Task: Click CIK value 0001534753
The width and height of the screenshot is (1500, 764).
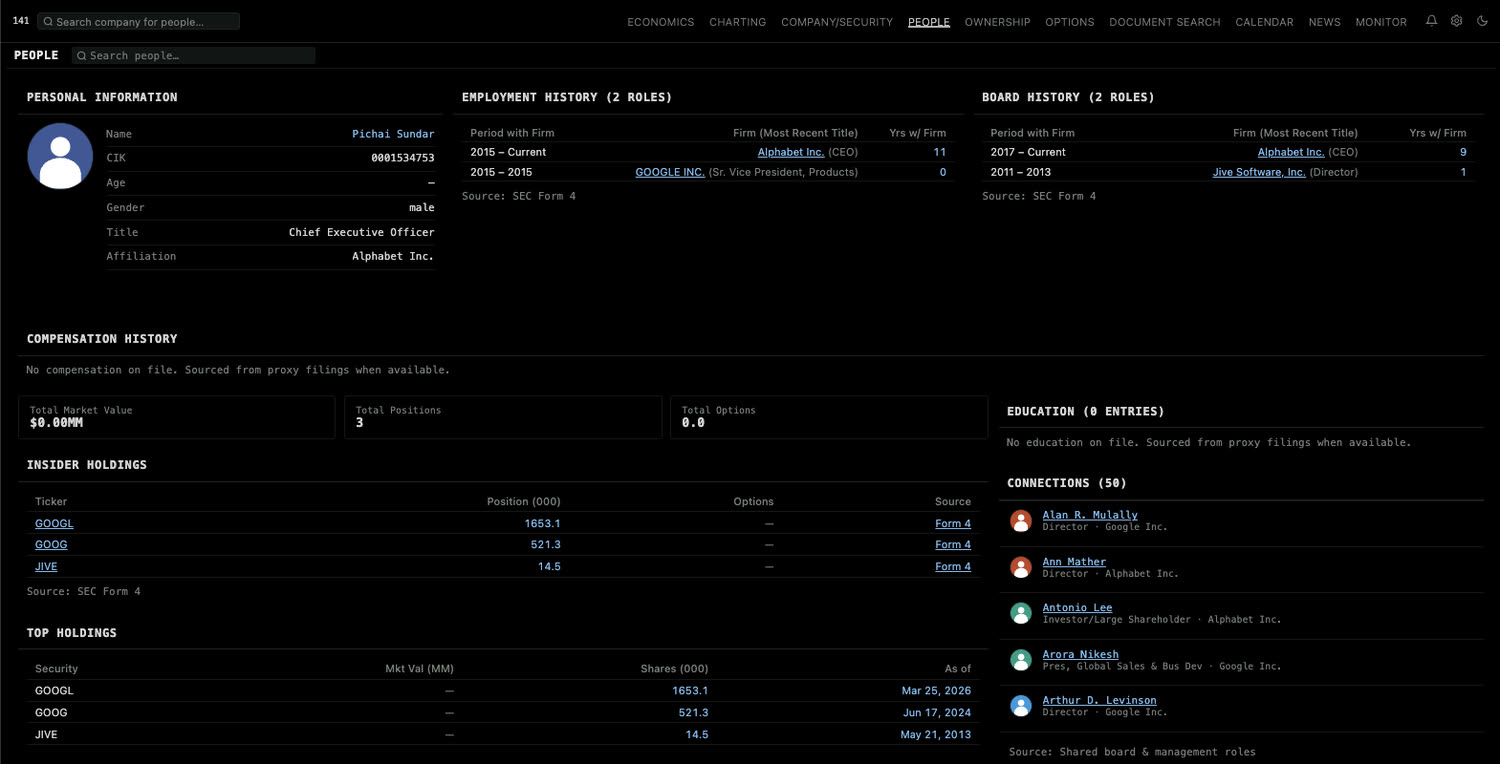Action: [403, 158]
